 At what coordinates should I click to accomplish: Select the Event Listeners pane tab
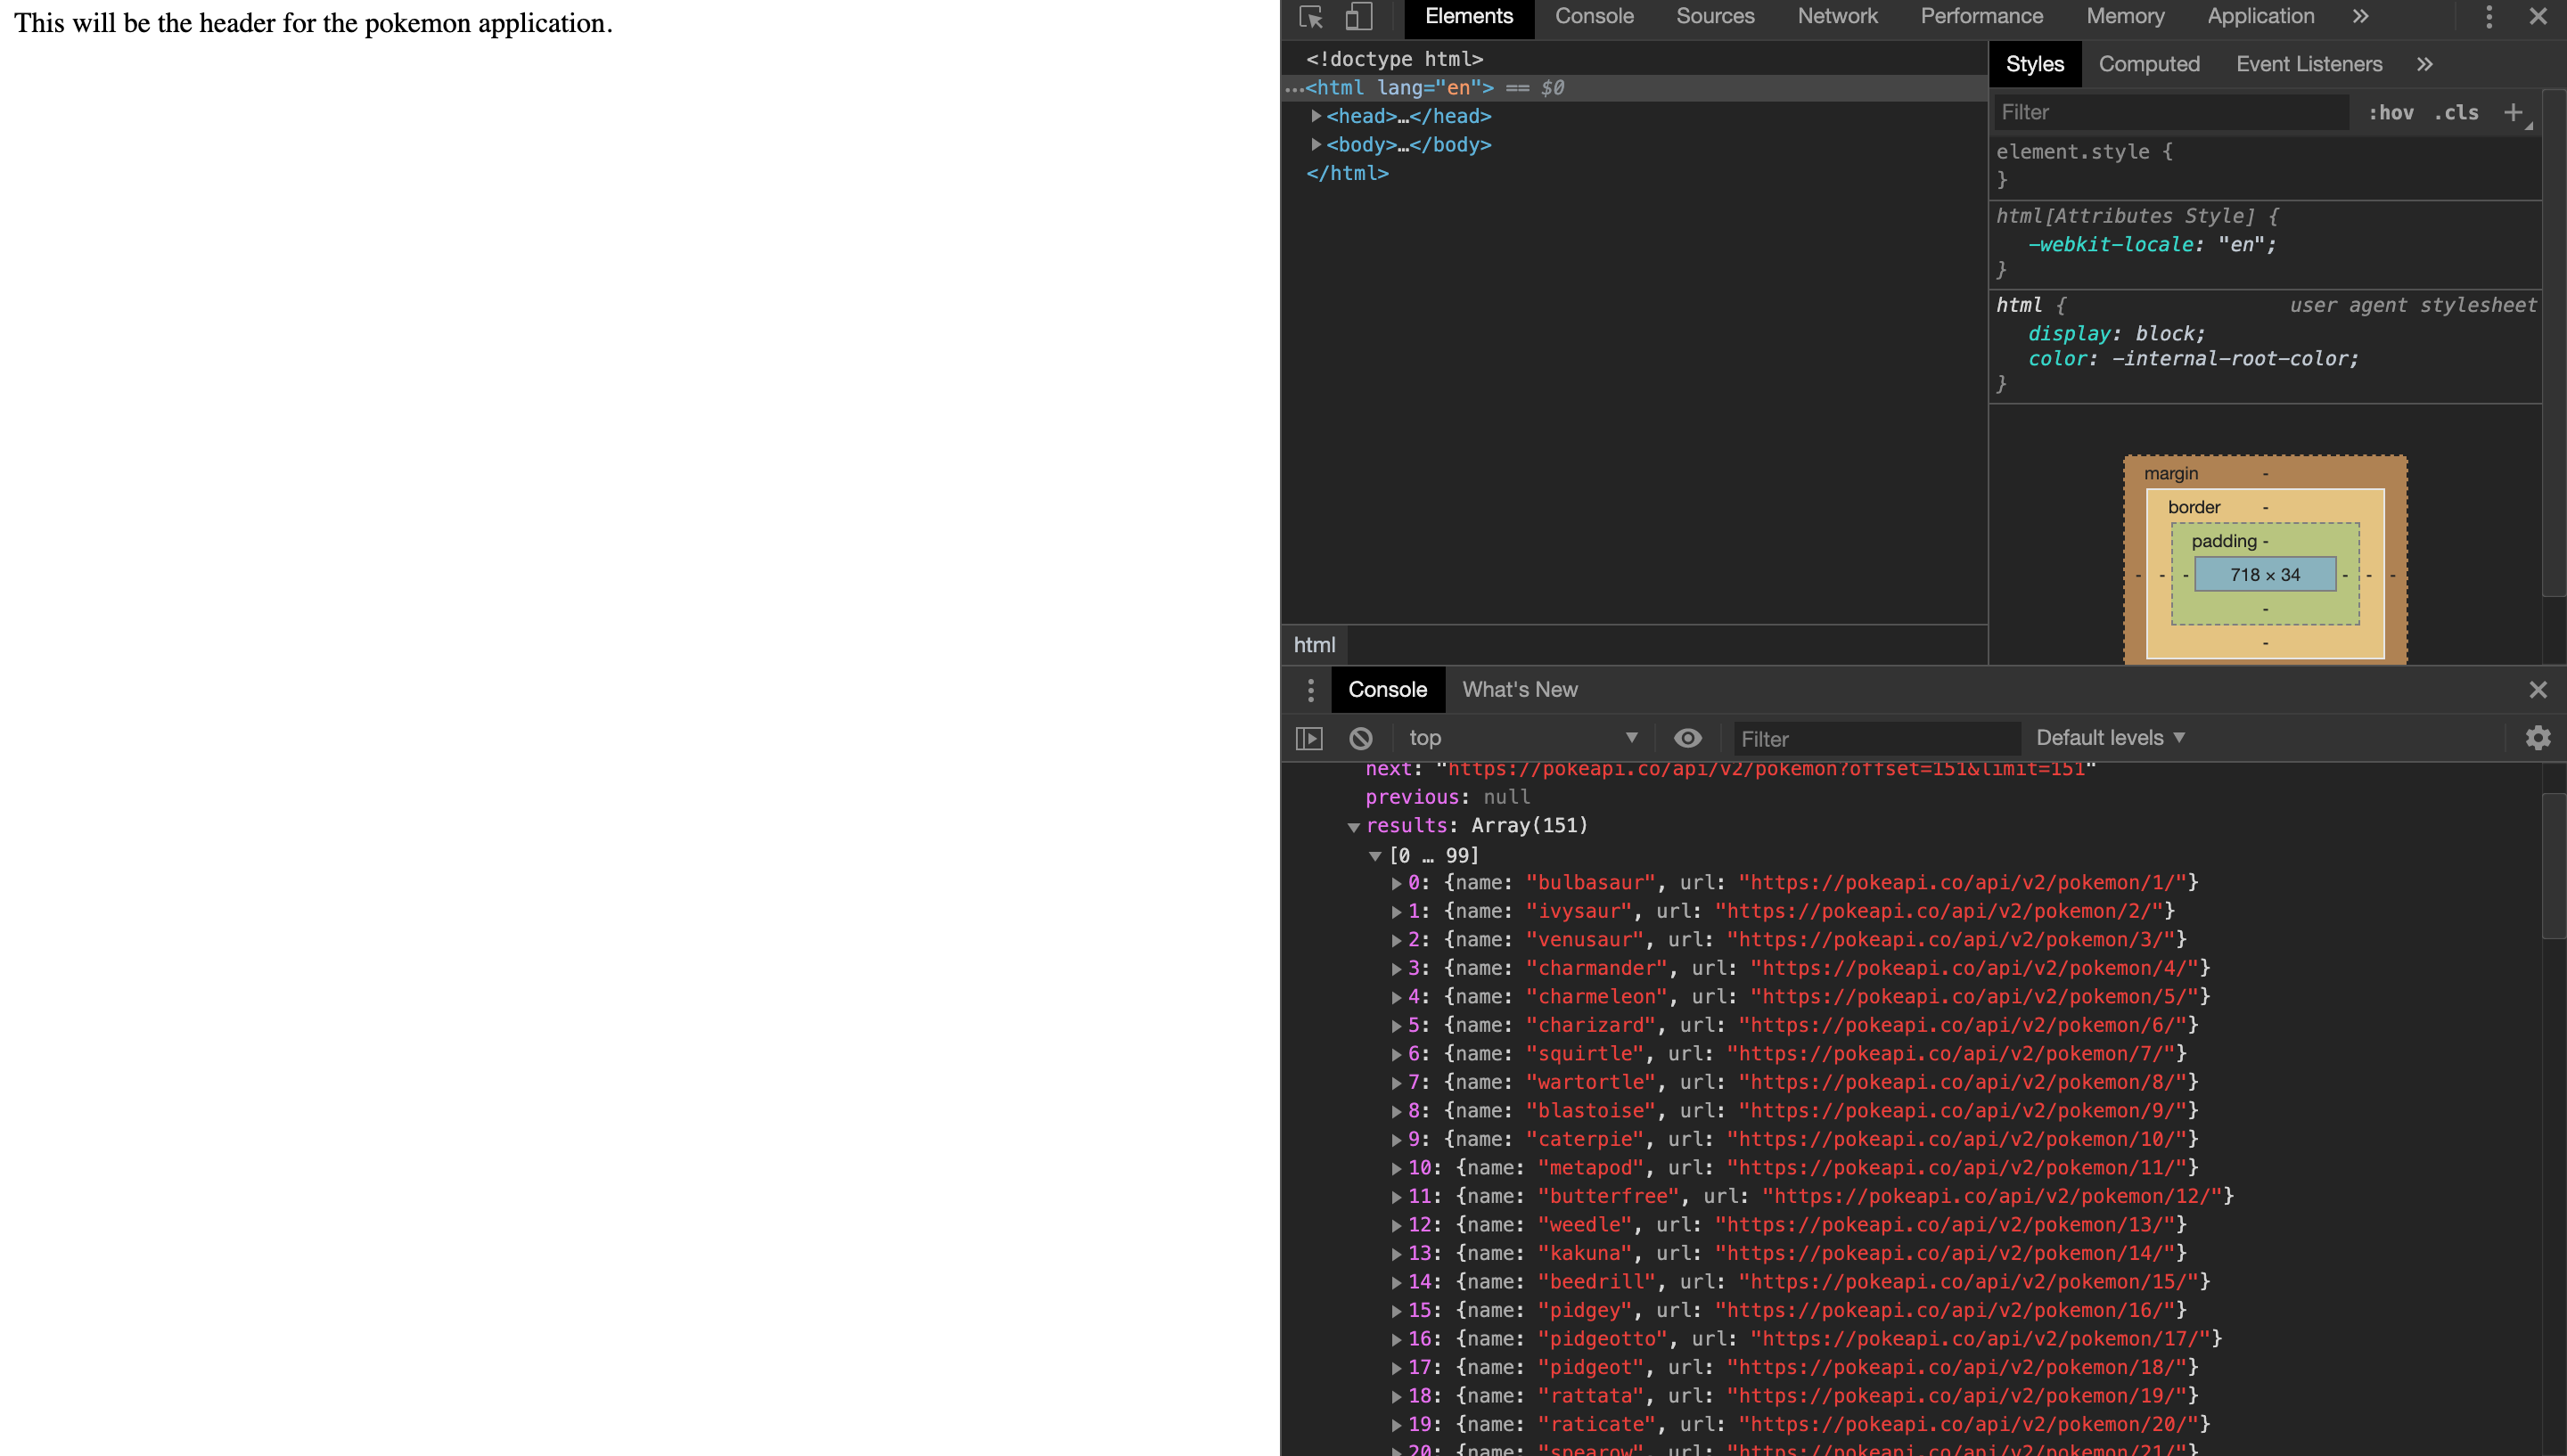[x=2308, y=64]
